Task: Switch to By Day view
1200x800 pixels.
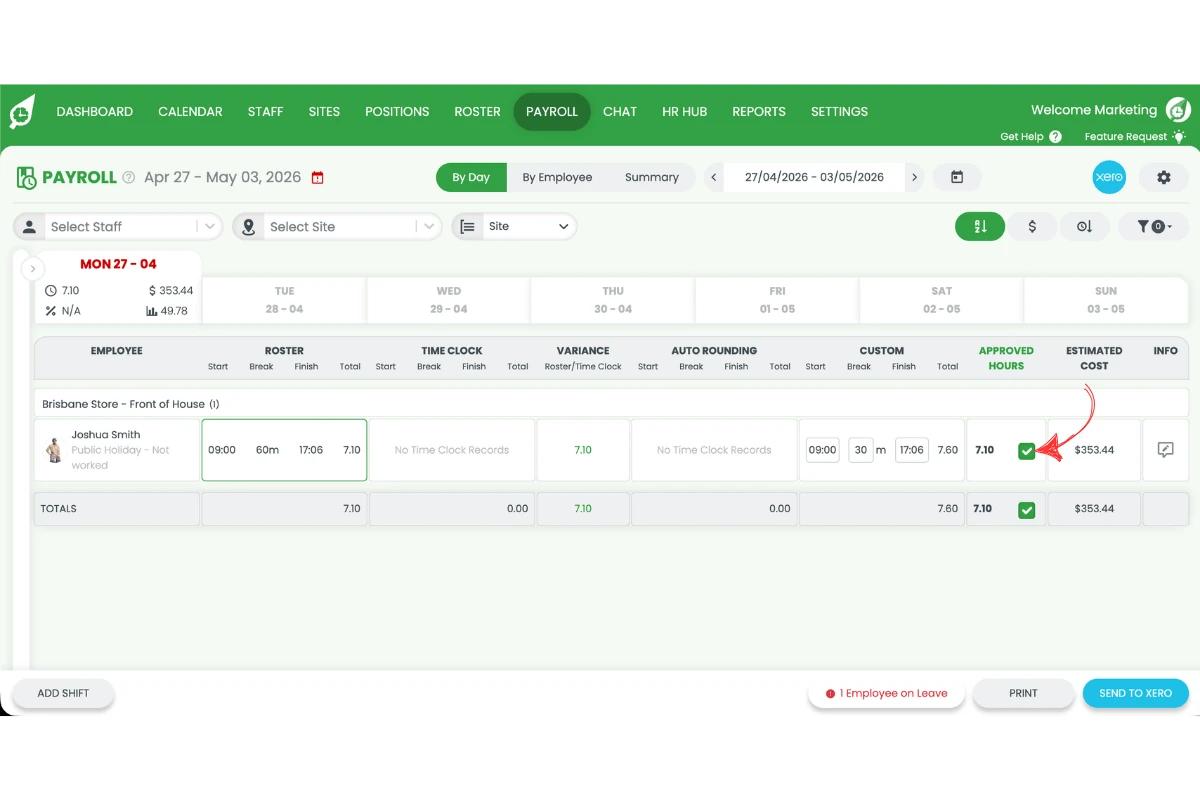Action: tap(471, 177)
